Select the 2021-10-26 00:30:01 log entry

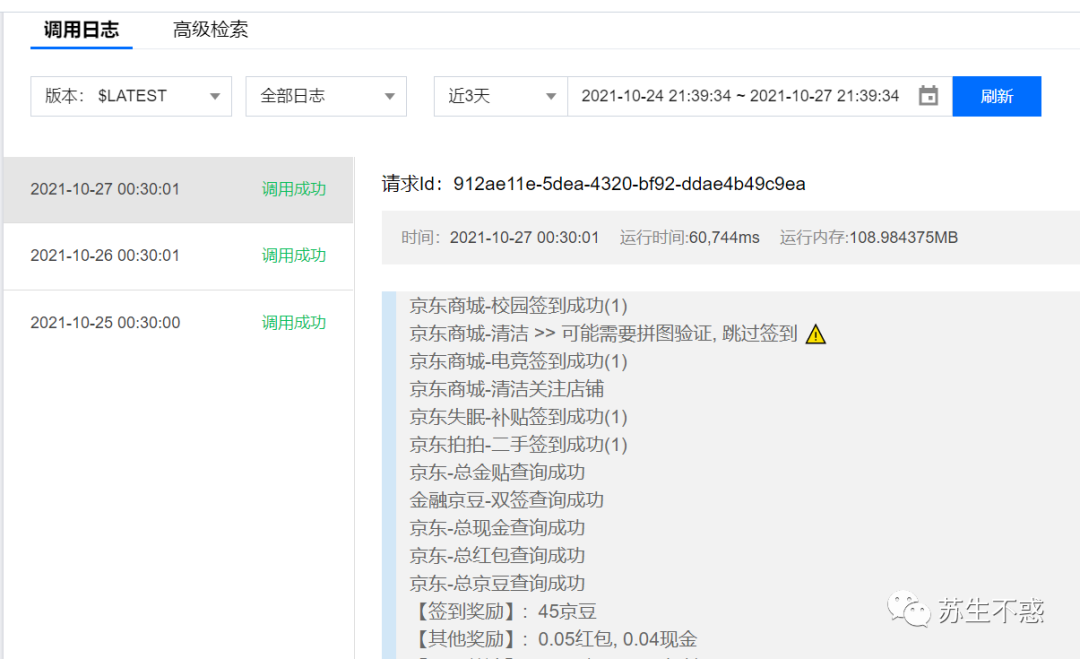(x=178, y=256)
